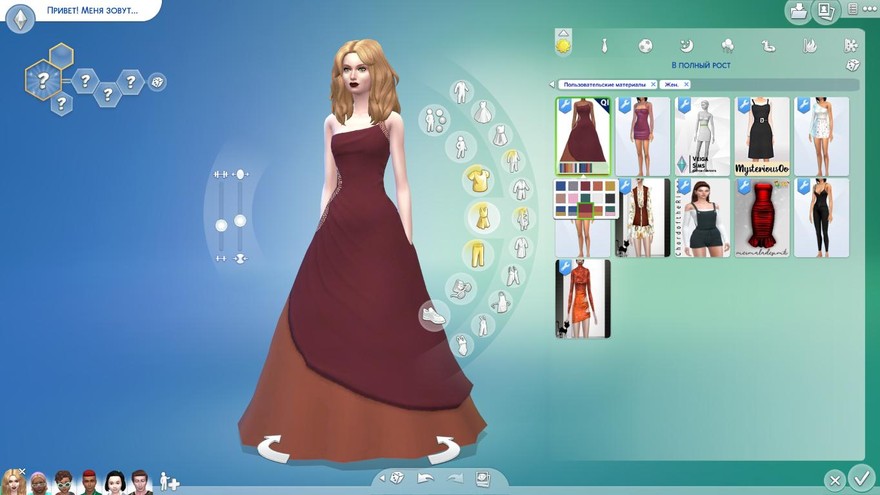Rotate the Sim left with arrow
The image size is (880, 495).
(x=272, y=449)
